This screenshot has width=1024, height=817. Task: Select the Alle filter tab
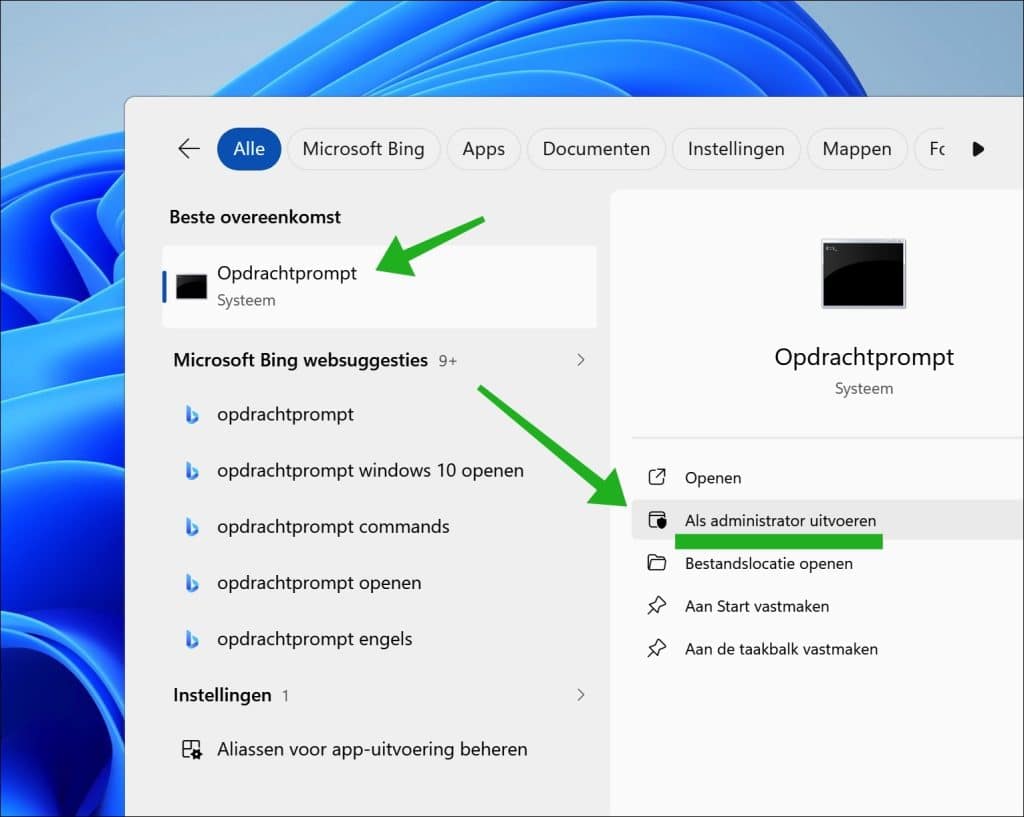click(249, 149)
